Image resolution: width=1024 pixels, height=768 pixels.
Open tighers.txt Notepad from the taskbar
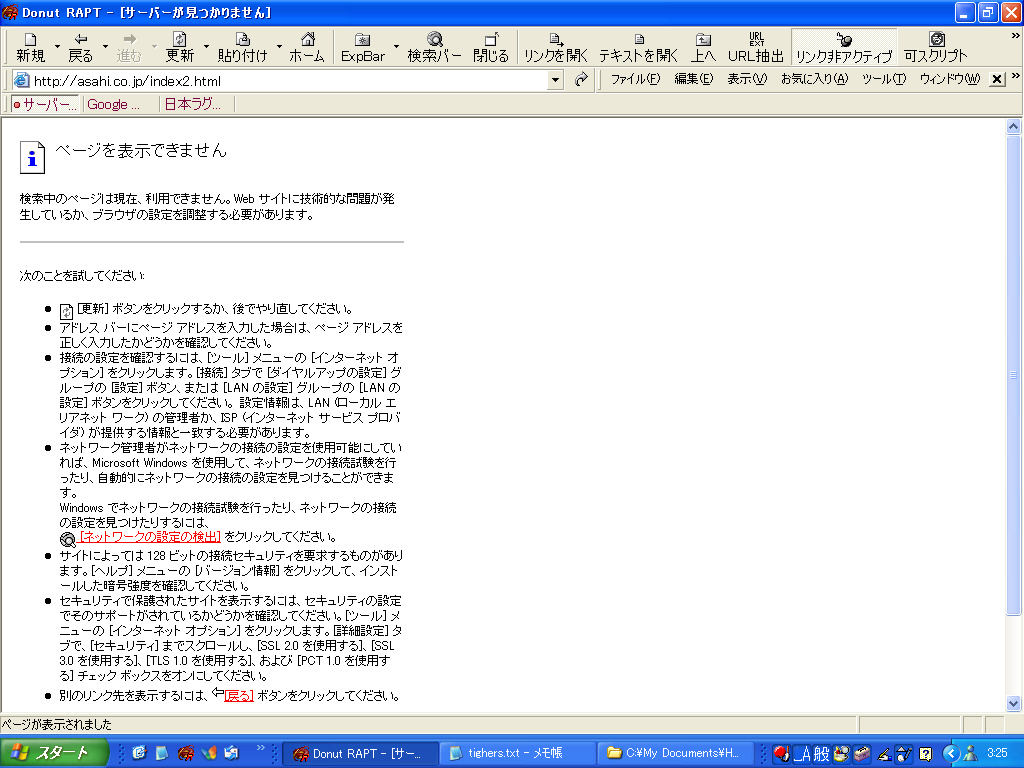(x=512, y=753)
